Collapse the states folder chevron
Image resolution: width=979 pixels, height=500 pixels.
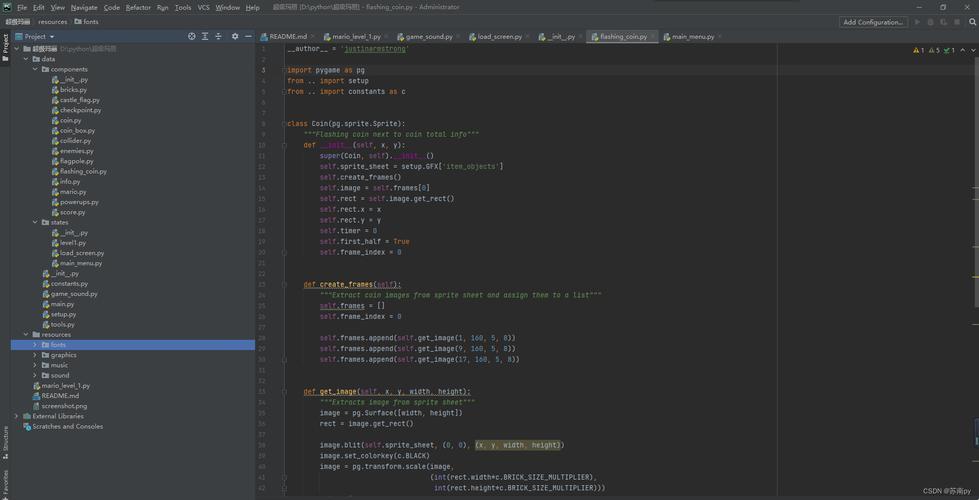[36, 222]
